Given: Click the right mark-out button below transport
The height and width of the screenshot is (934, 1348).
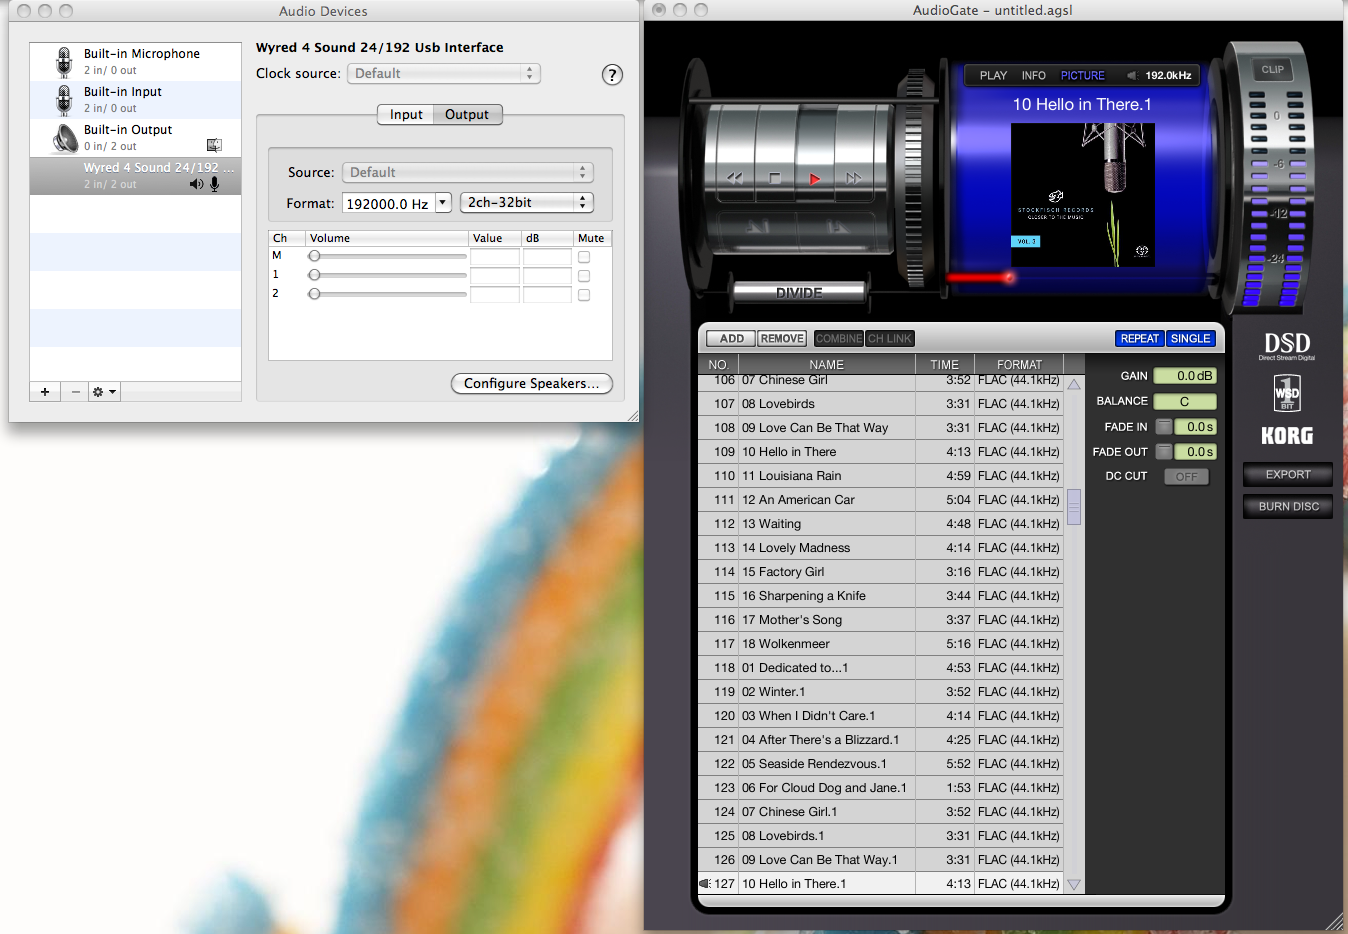Looking at the screenshot, I should click(837, 228).
